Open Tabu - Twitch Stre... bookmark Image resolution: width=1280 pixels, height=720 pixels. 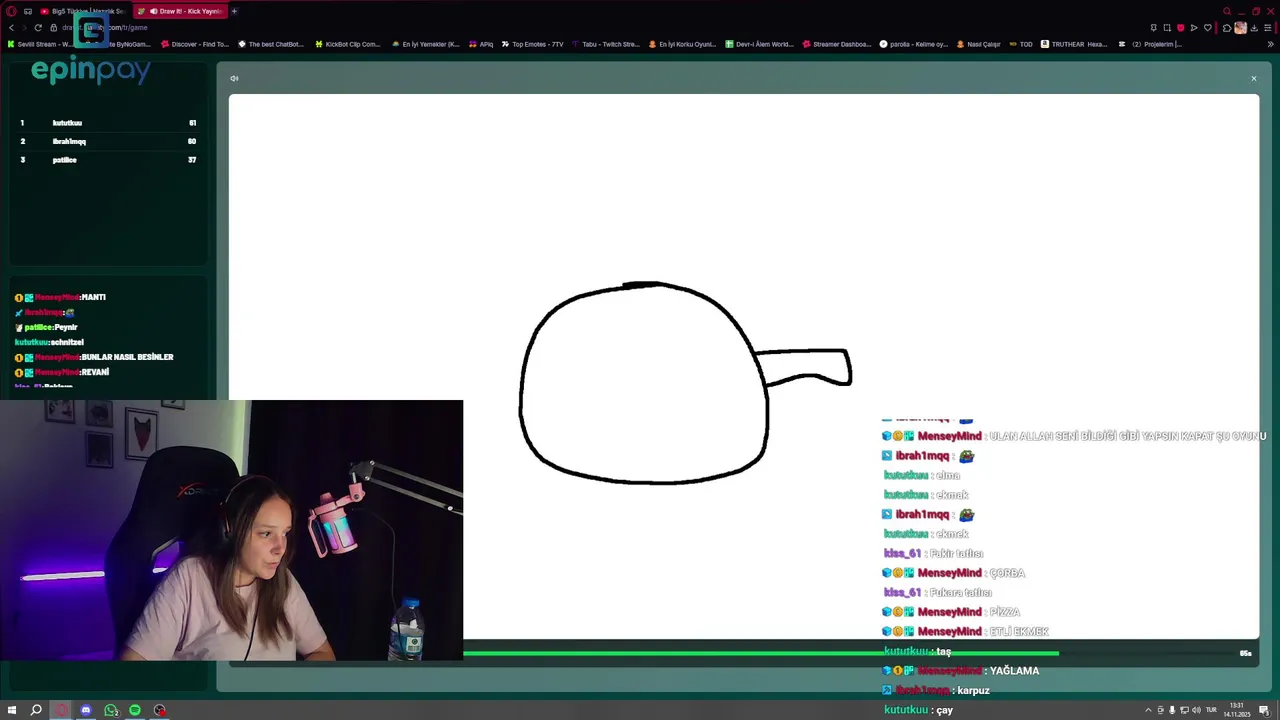tap(605, 44)
